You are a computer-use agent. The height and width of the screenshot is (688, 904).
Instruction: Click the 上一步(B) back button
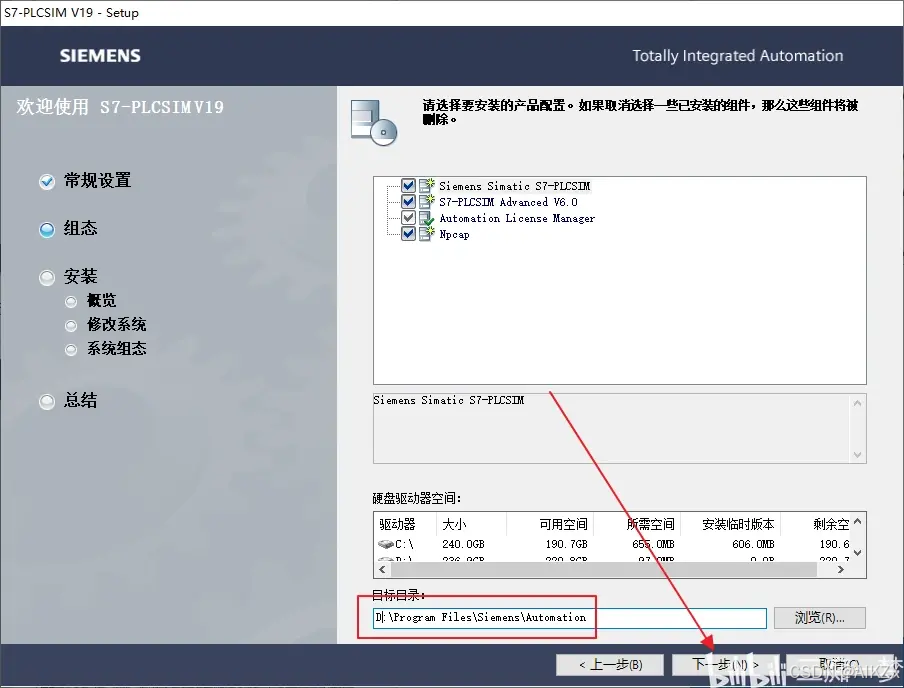[610, 664]
